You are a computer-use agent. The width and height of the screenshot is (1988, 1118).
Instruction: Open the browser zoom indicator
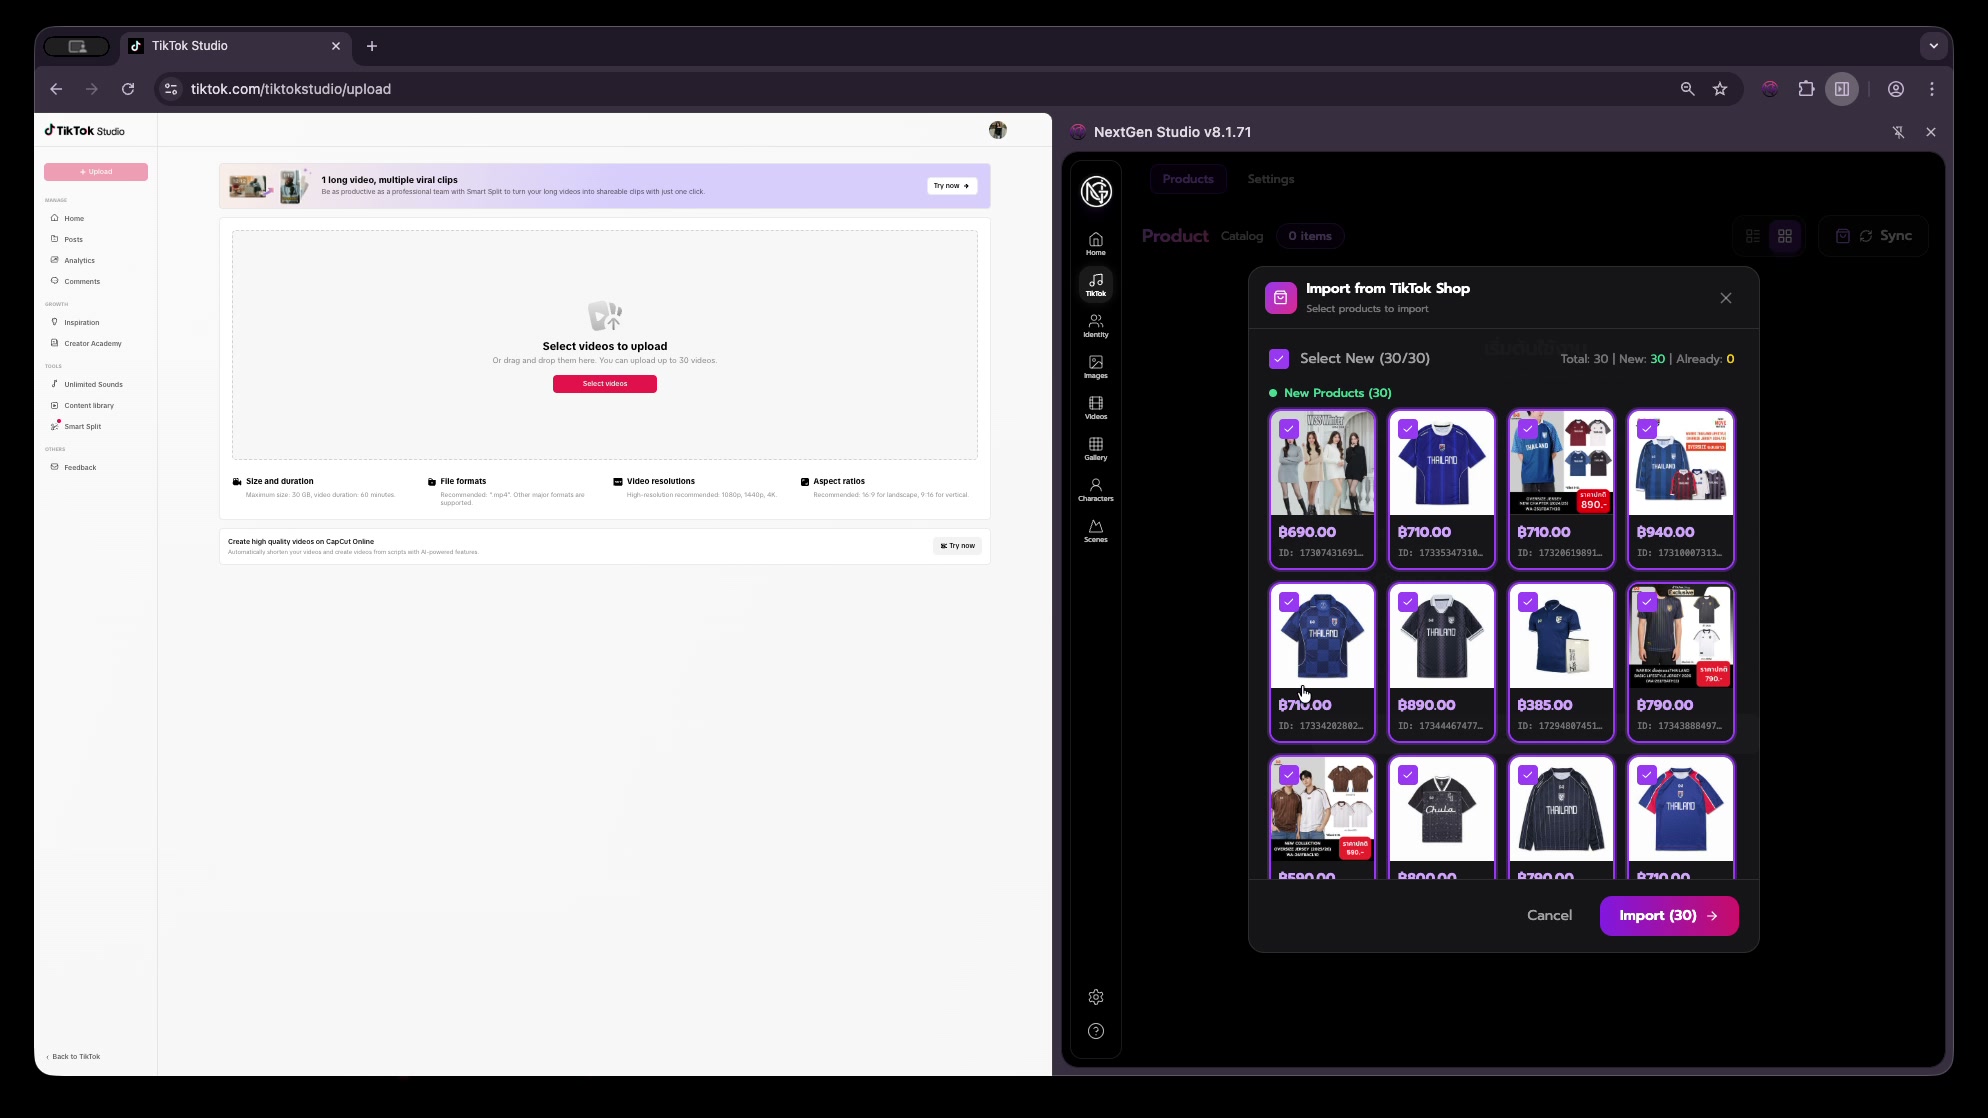pos(1688,89)
